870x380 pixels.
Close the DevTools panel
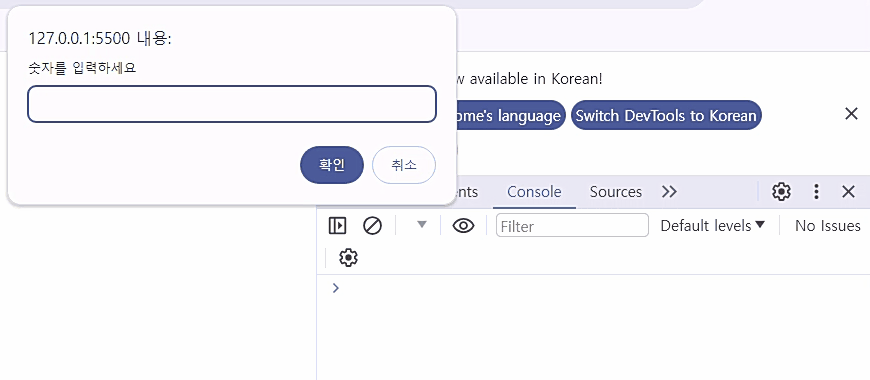848,192
